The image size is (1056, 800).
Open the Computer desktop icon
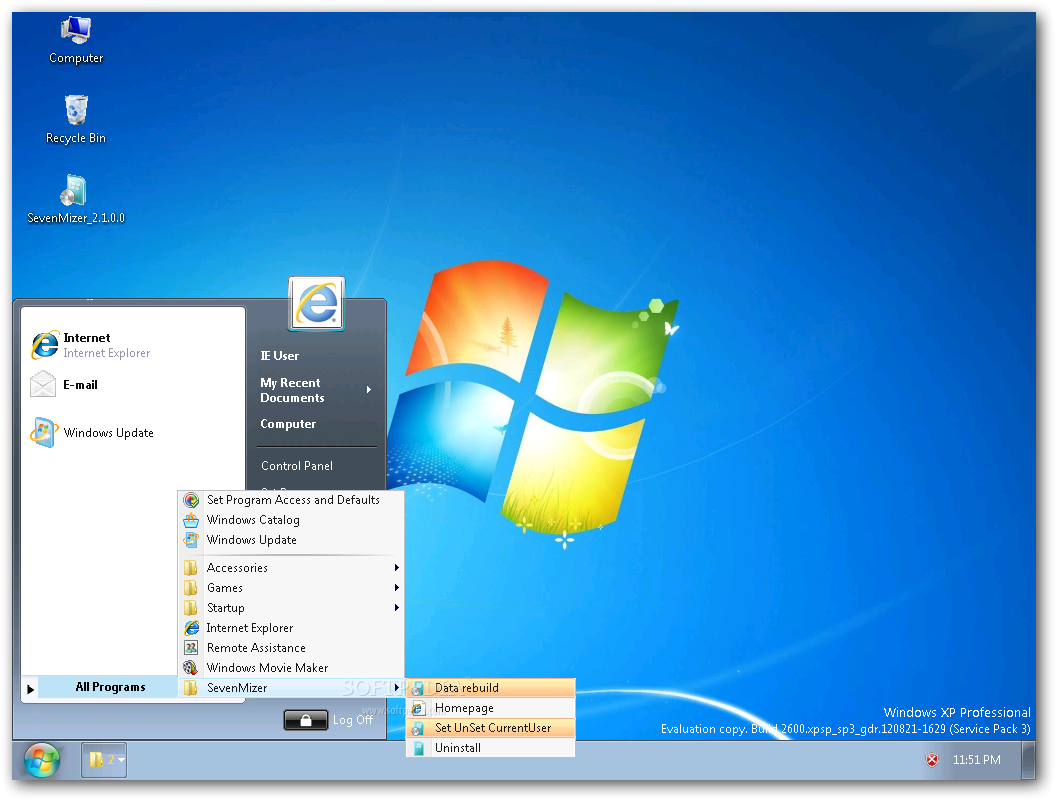[75, 40]
